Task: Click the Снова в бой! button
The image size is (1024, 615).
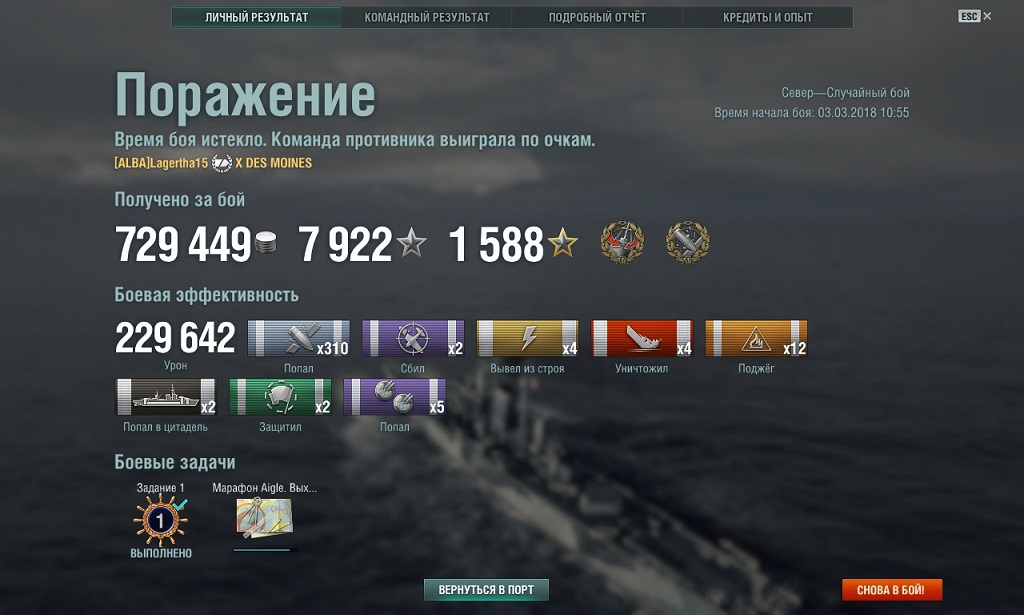Action: 891,590
